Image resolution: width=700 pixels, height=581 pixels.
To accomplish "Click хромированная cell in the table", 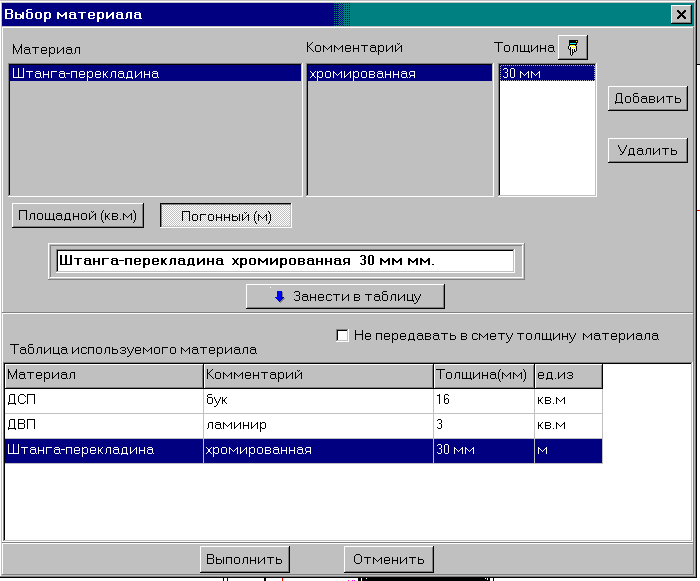I will [318, 450].
